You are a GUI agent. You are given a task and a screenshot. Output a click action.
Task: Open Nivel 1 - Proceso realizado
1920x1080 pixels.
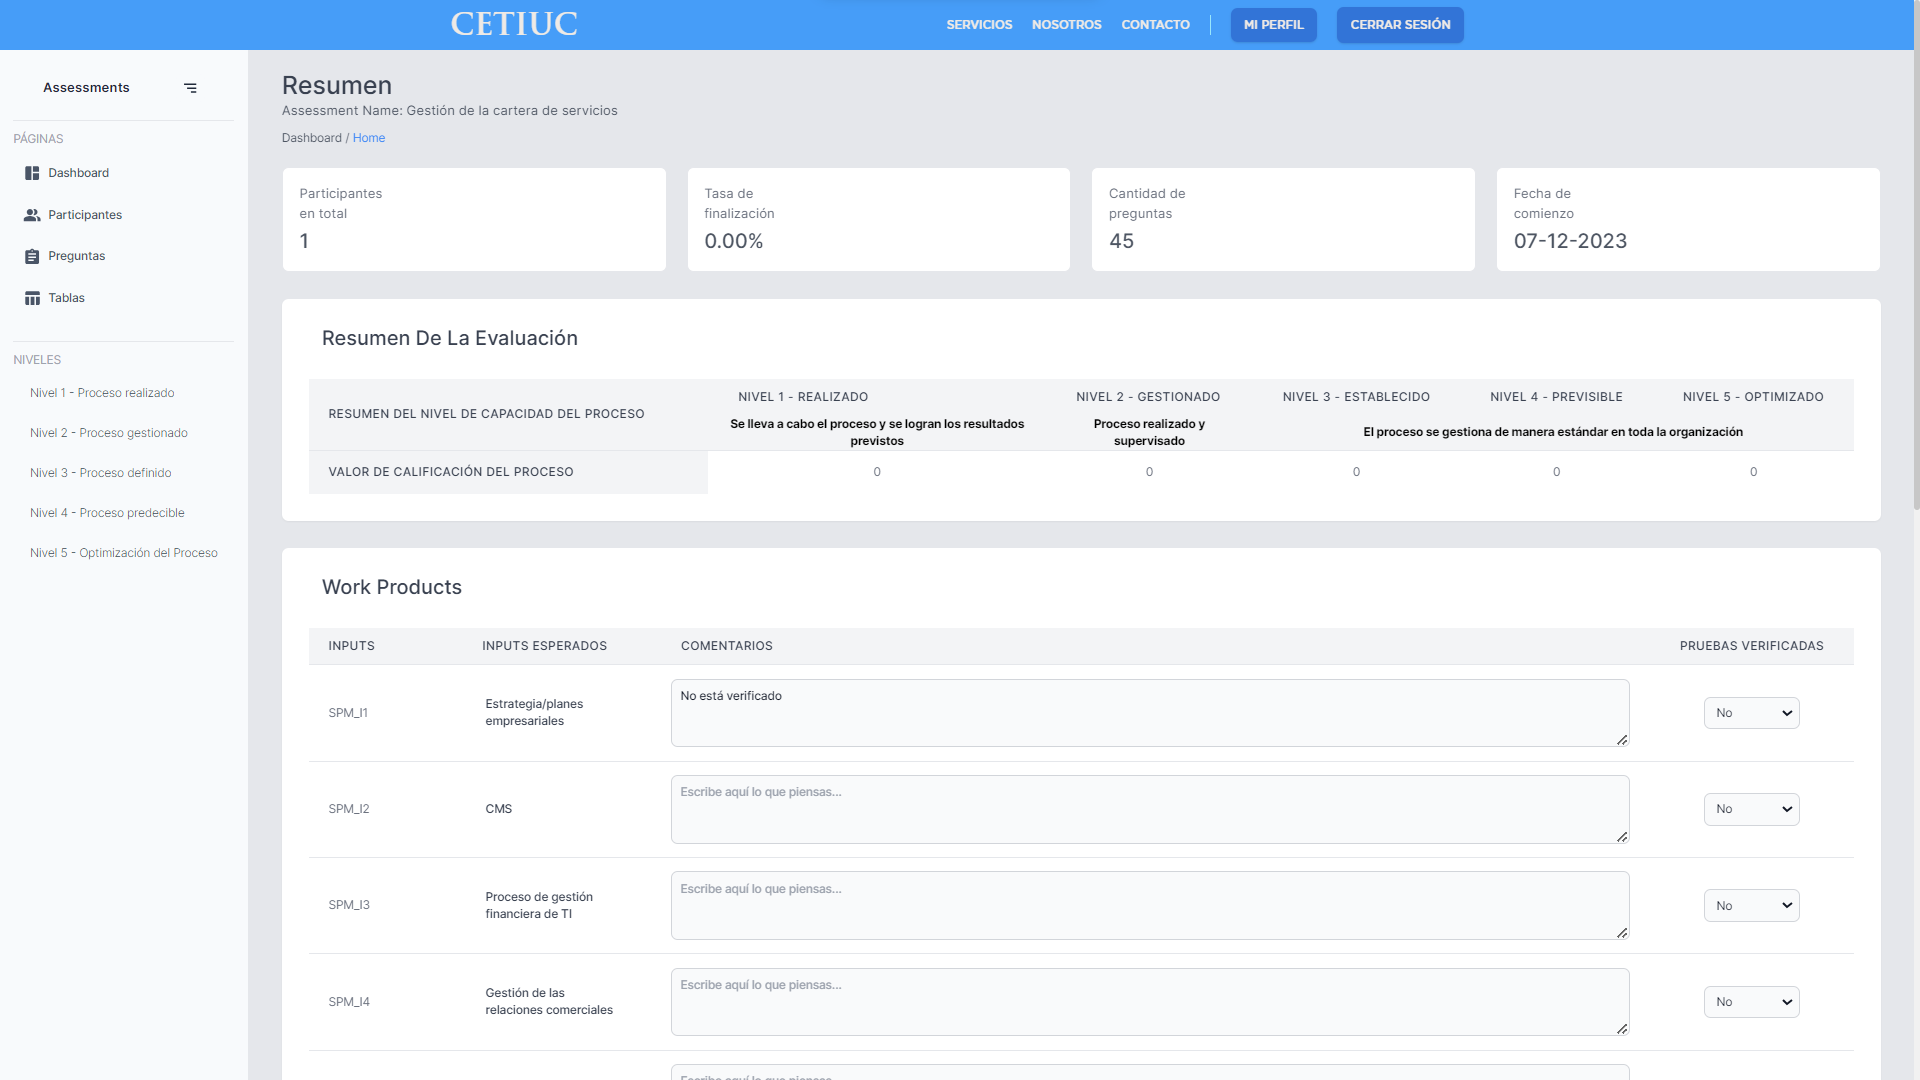tap(102, 392)
